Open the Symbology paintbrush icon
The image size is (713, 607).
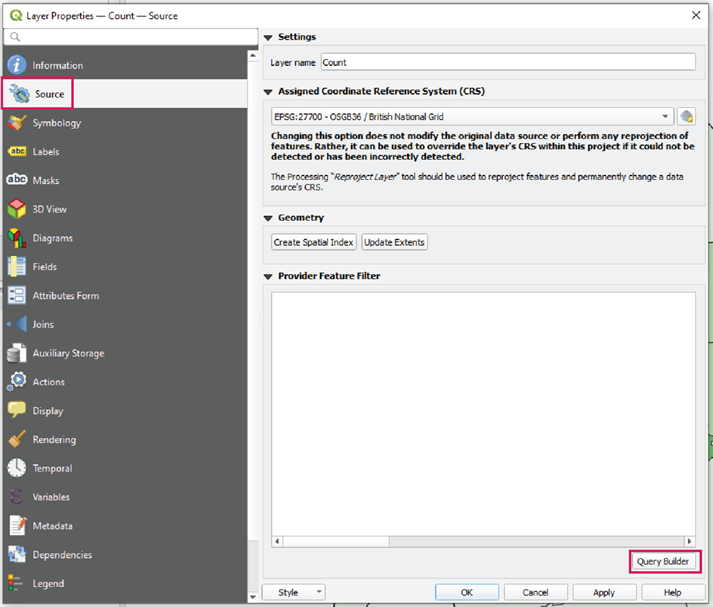[x=17, y=123]
